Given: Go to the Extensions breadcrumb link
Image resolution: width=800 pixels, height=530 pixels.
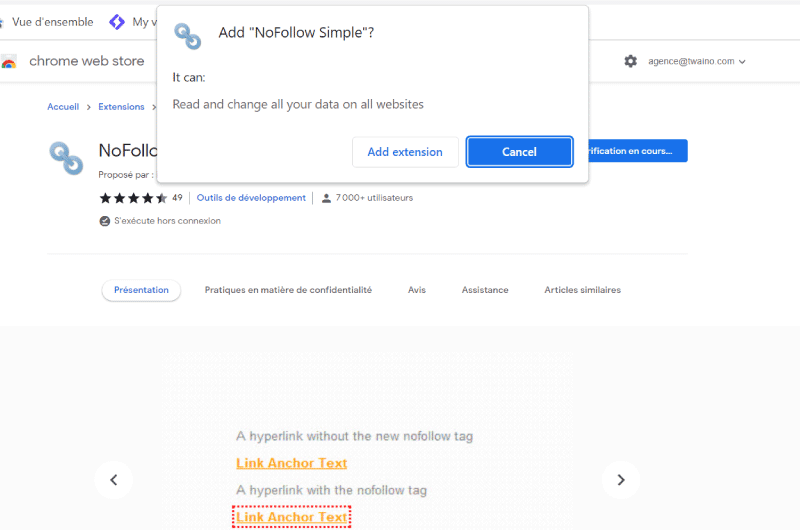Looking at the screenshot, I should [x=121, y=107].
